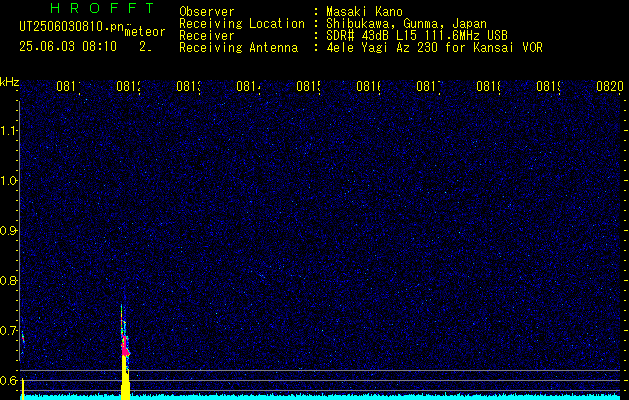Click the 0812 time marker

point(128,86)
